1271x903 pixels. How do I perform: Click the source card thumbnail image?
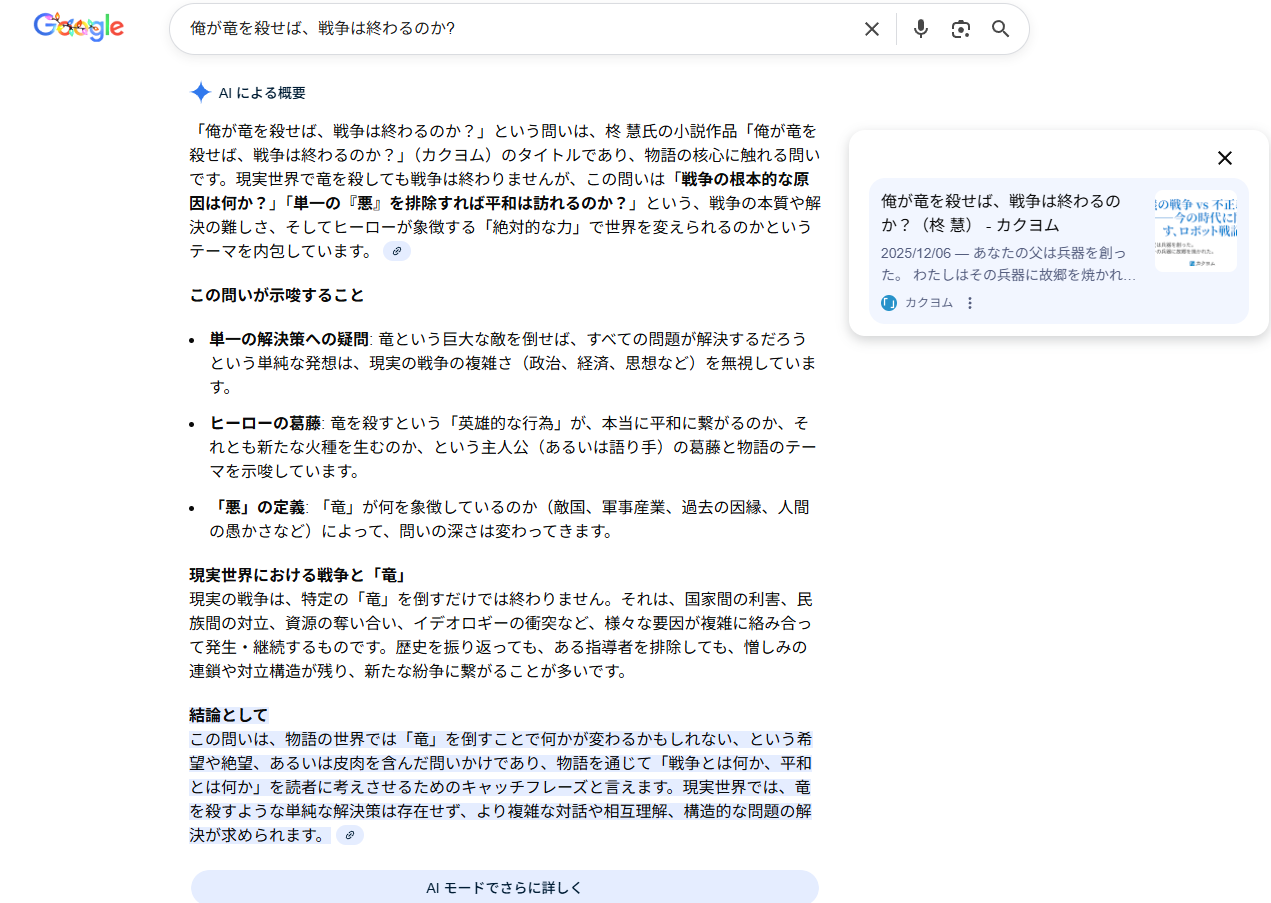coord(1195,231)
